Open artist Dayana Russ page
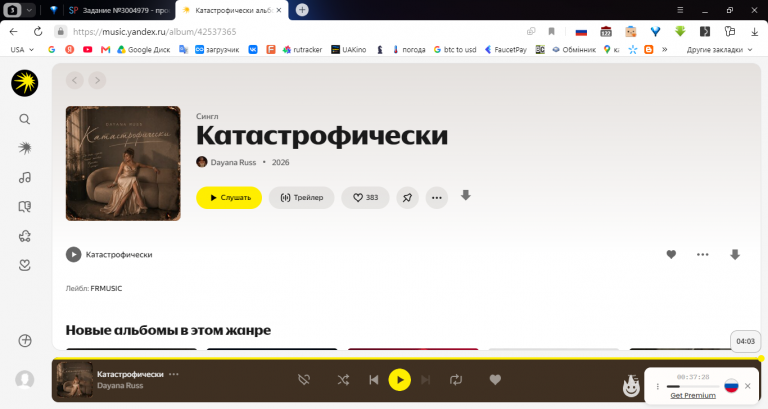Screen dimensions: 768x409 pyautogui.click(x=233, y=162)
